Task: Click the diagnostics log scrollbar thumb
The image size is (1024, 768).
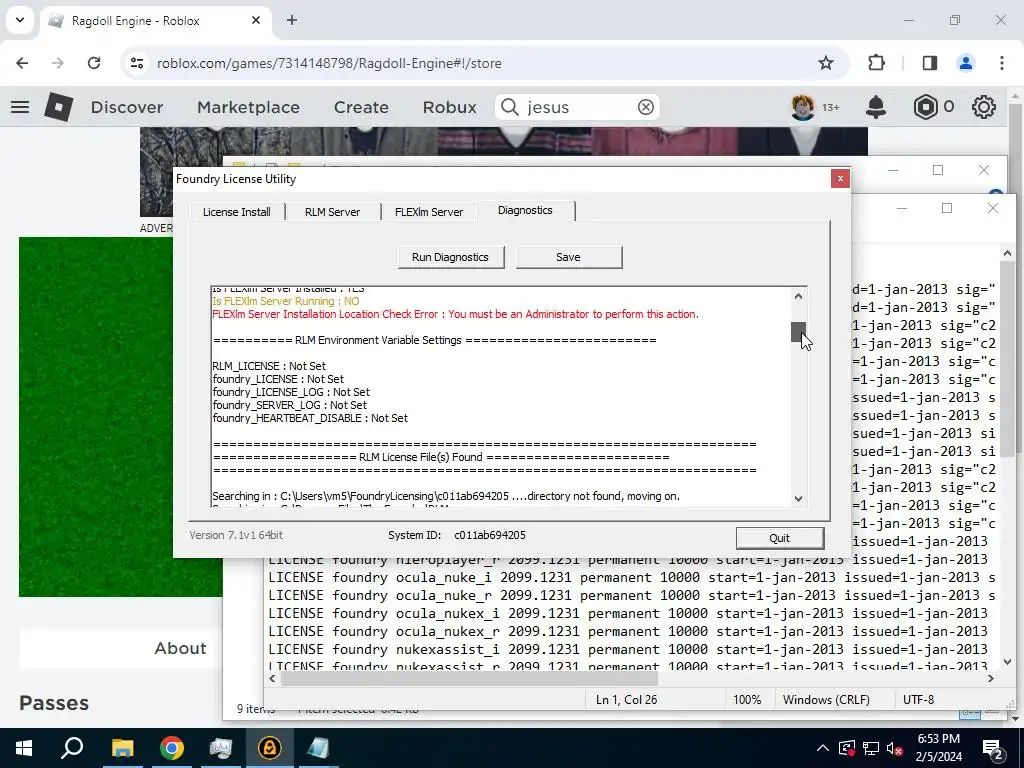Action: click(798, 331)
